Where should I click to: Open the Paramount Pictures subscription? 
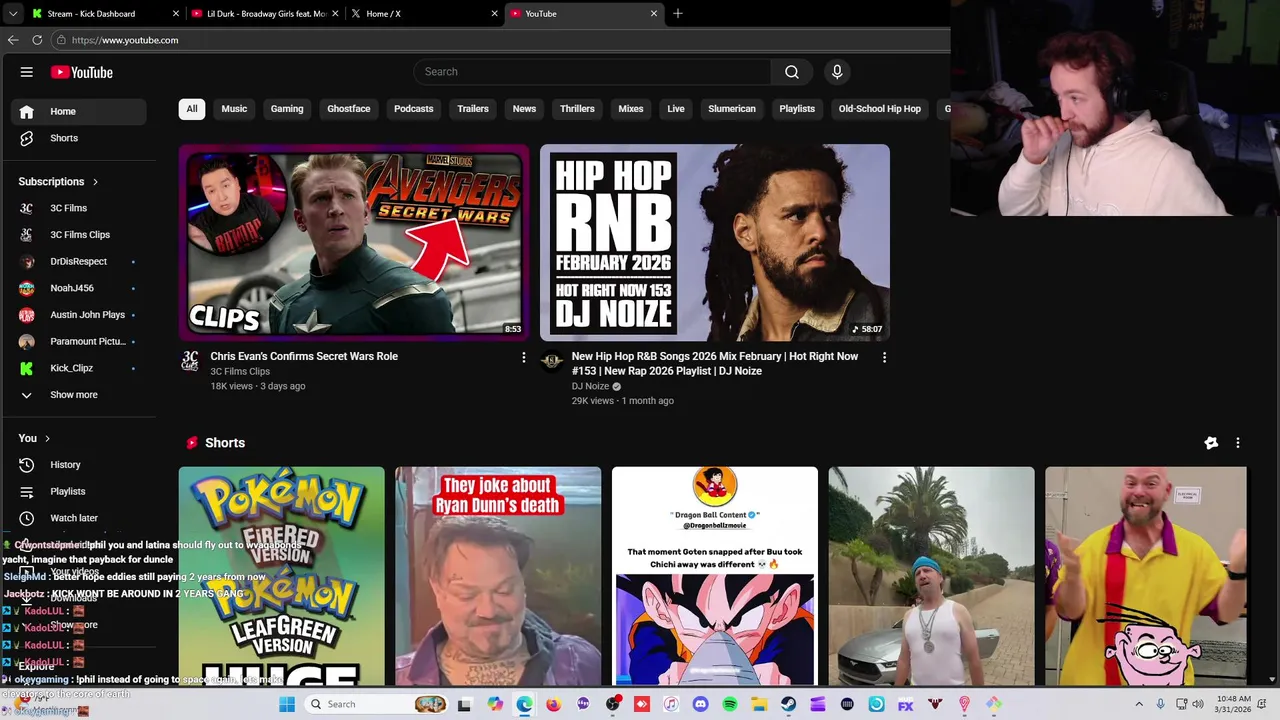(x=78, y=341)
